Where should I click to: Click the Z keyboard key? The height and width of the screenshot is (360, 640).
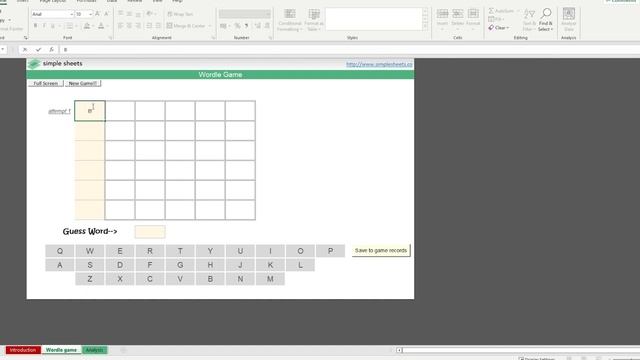click(90, 279)
